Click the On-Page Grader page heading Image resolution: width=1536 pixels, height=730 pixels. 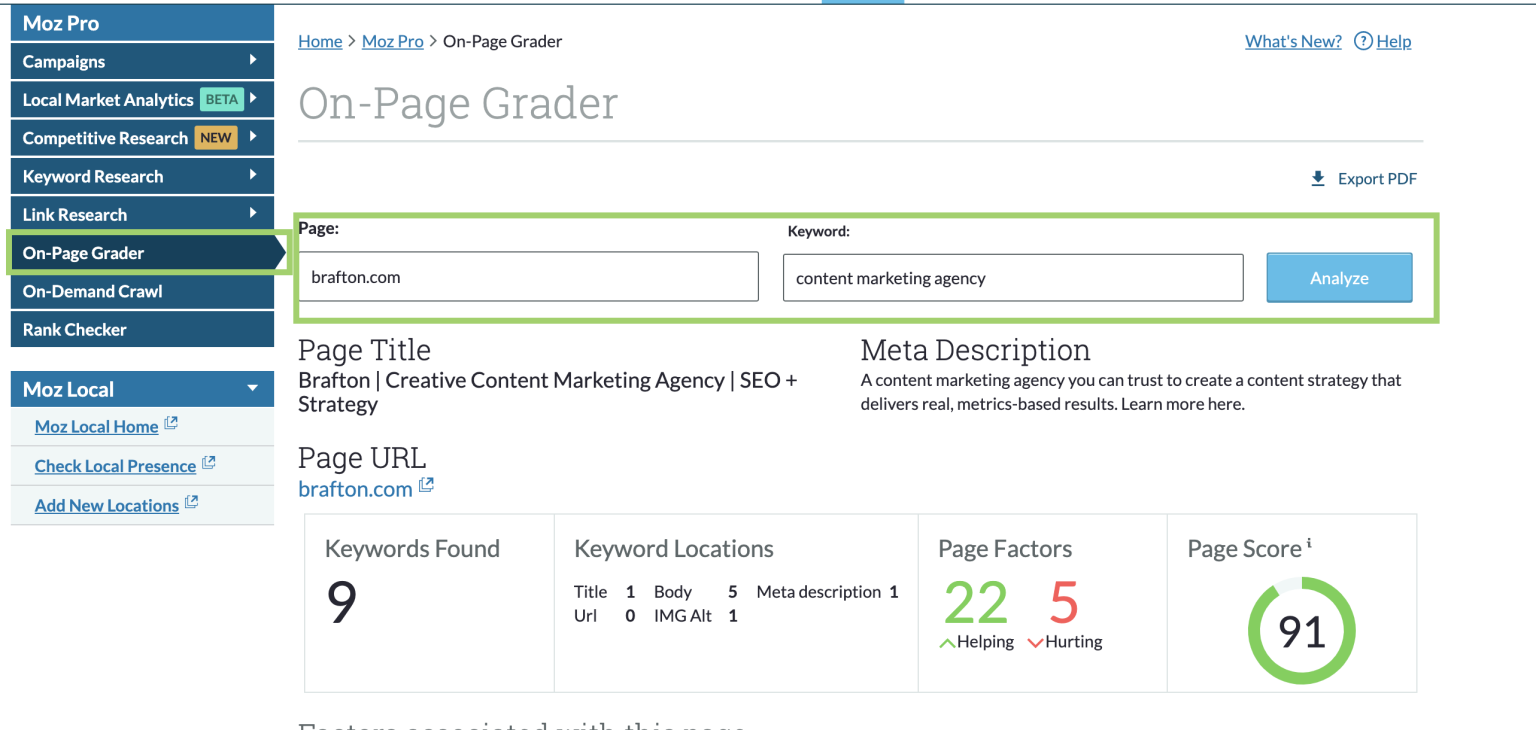coord(458,103)
